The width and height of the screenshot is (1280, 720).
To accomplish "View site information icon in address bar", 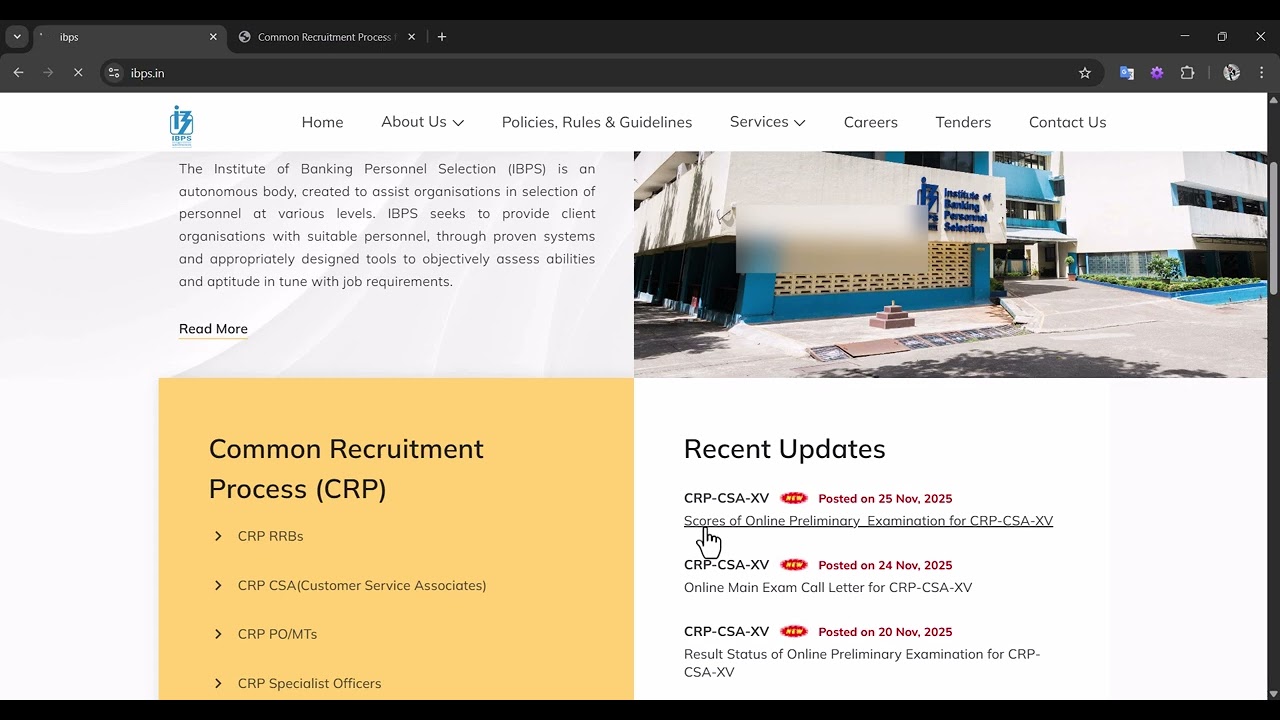I will (114, 73).
